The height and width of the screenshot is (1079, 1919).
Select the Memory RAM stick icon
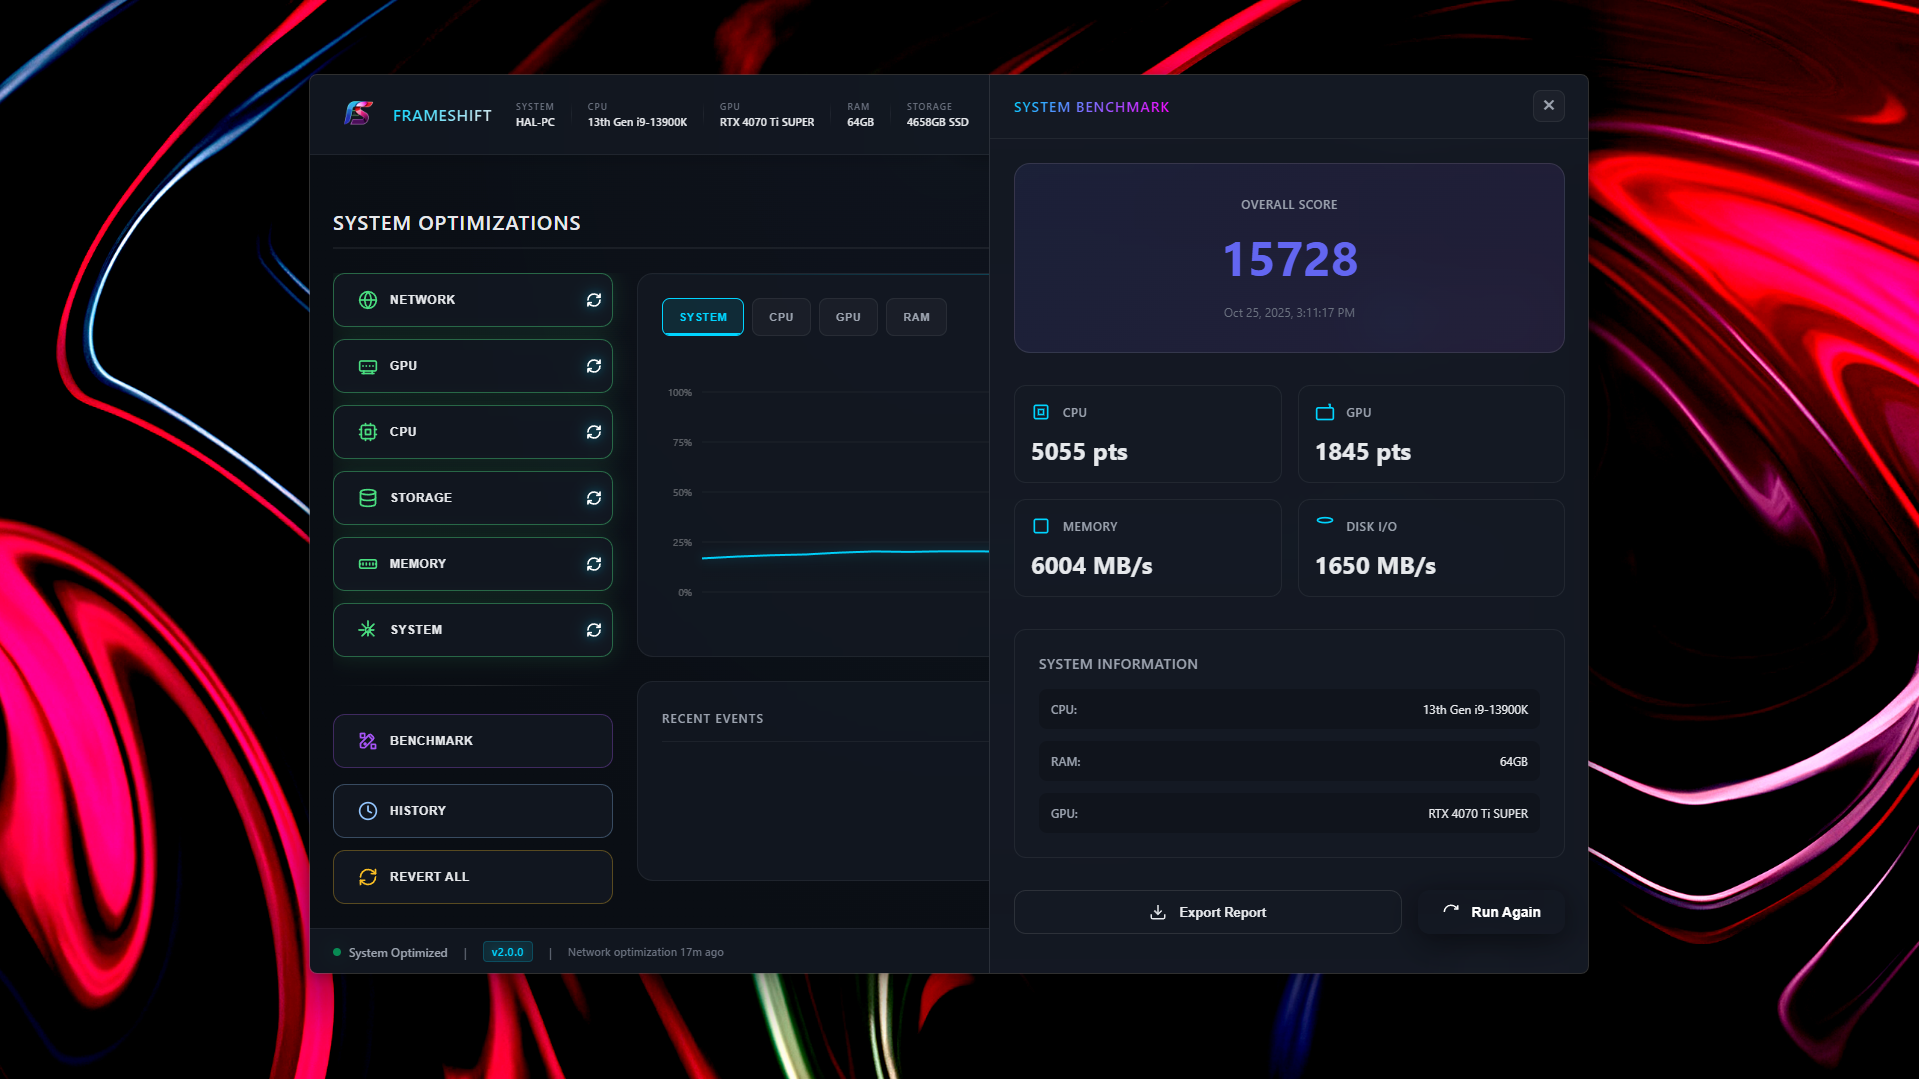point(366,563)
